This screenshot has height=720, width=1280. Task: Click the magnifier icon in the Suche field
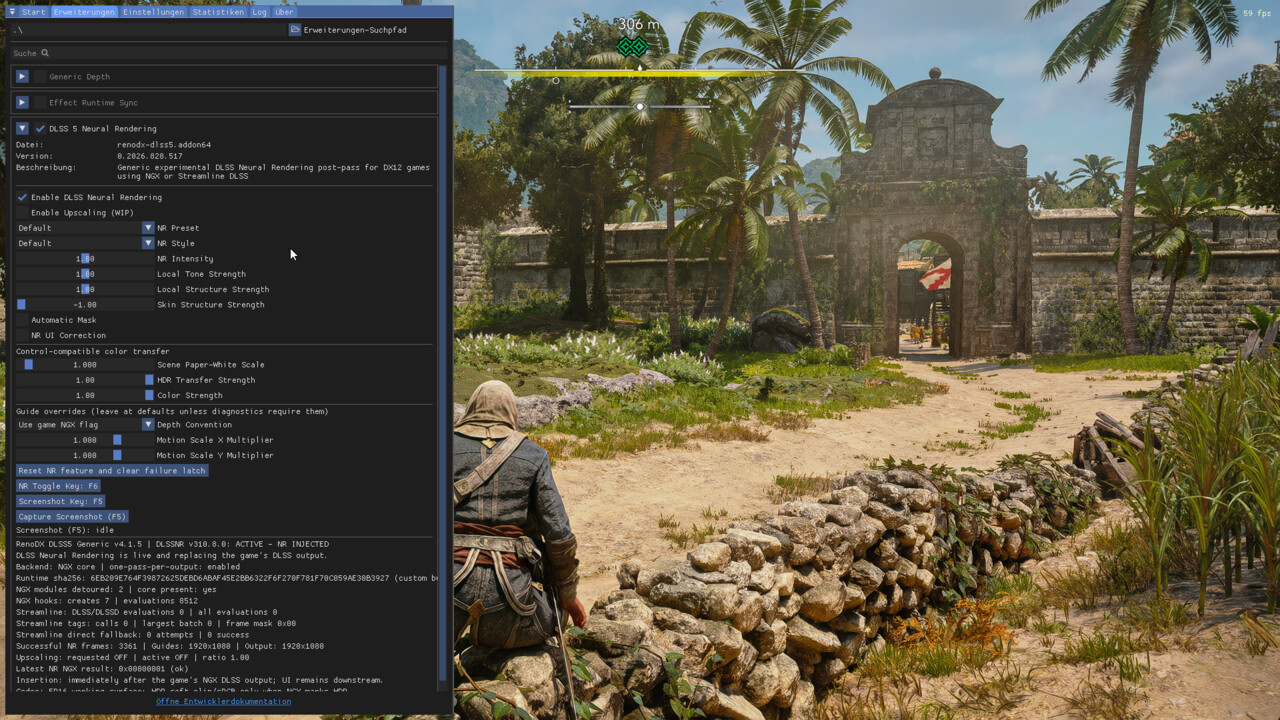pyautogui.click(x=45, y=53)
